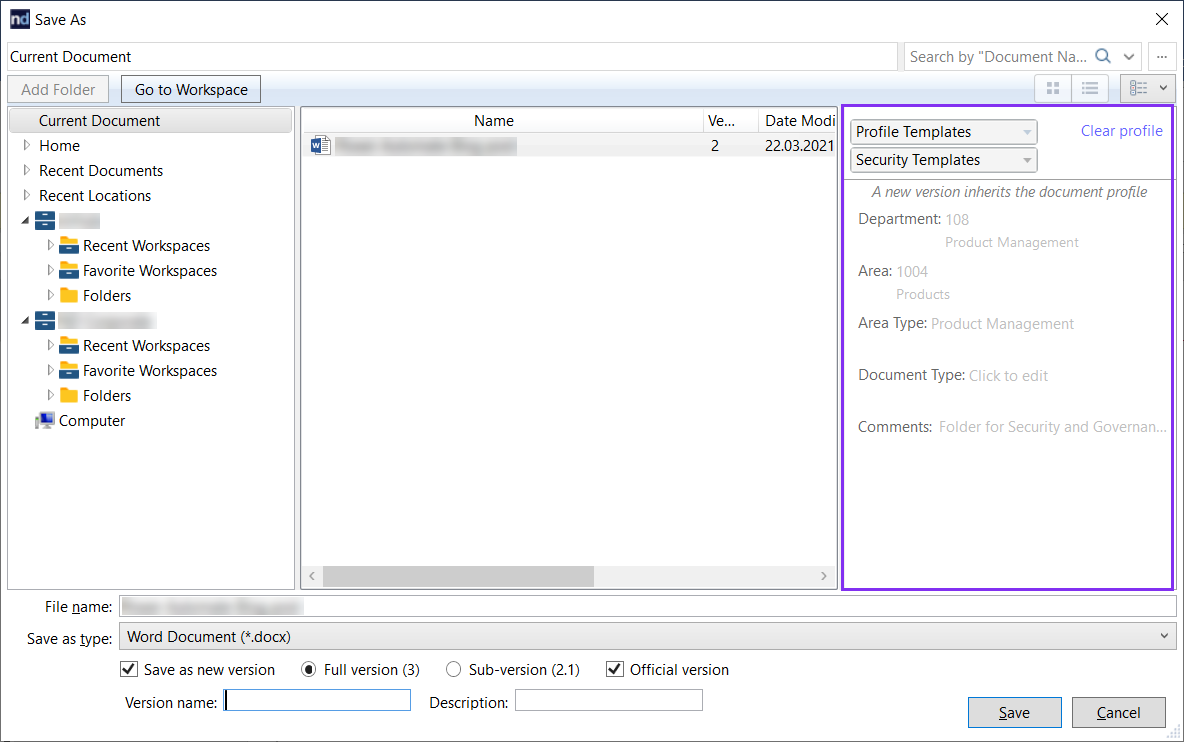Sort by the Name column header
This screenshot has height=742, width=1184.
[493, 121]
